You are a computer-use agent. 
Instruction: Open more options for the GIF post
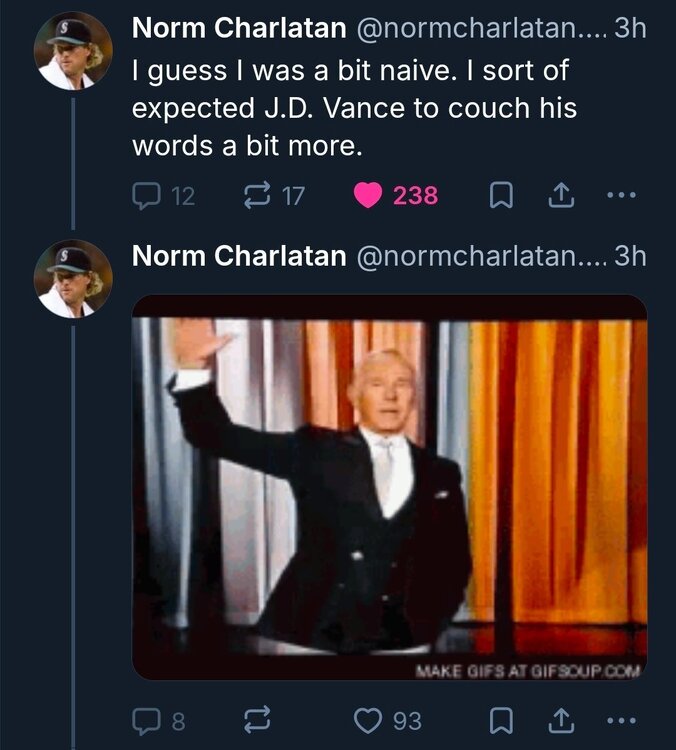(622, 720)
